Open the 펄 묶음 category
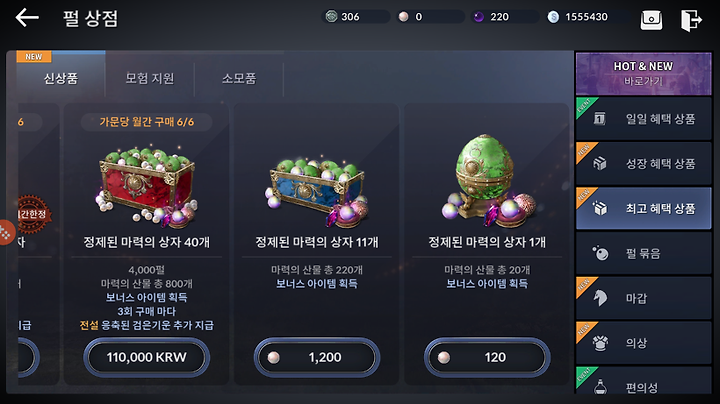Image resolution: width=720 pixels, height=404 pixels. tap(643, 253)
